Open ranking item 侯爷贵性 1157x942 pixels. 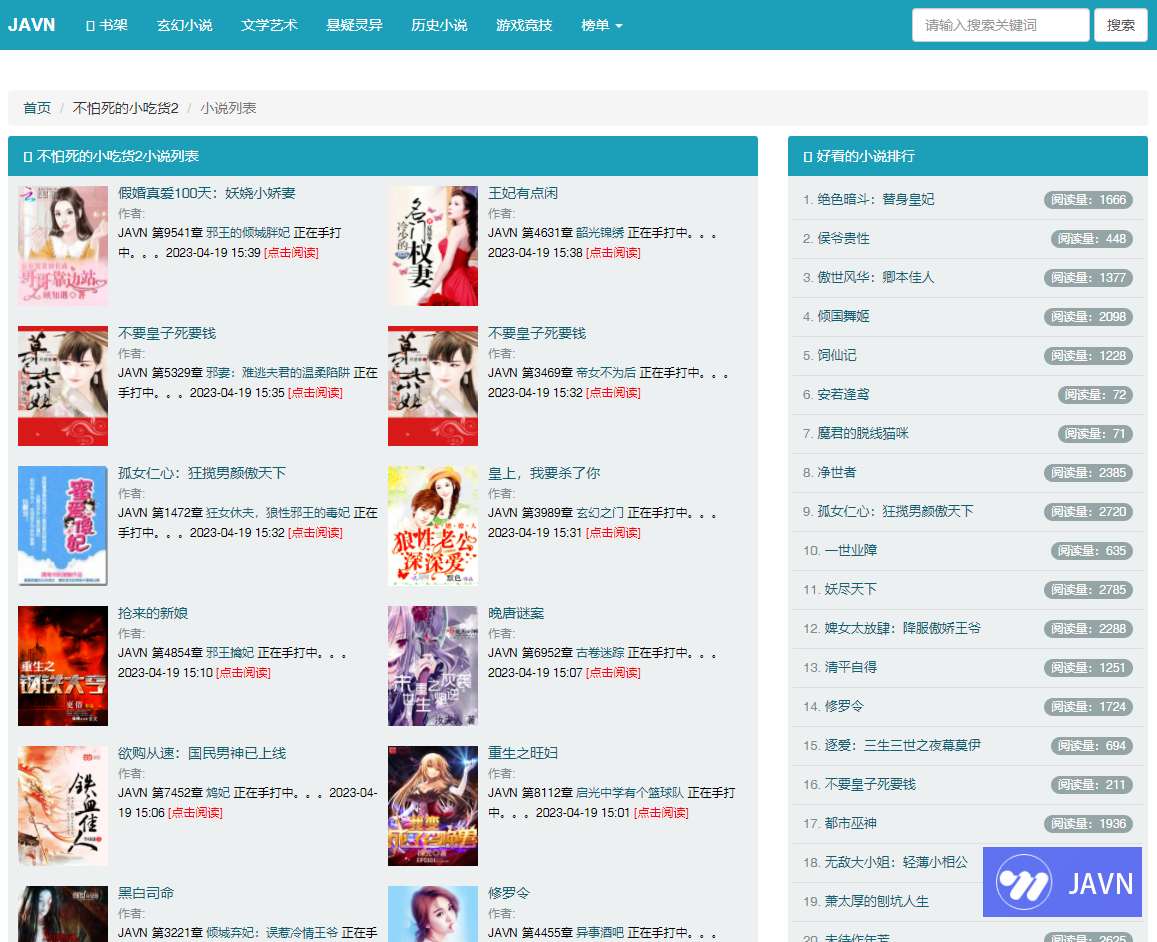coord(843,239)
